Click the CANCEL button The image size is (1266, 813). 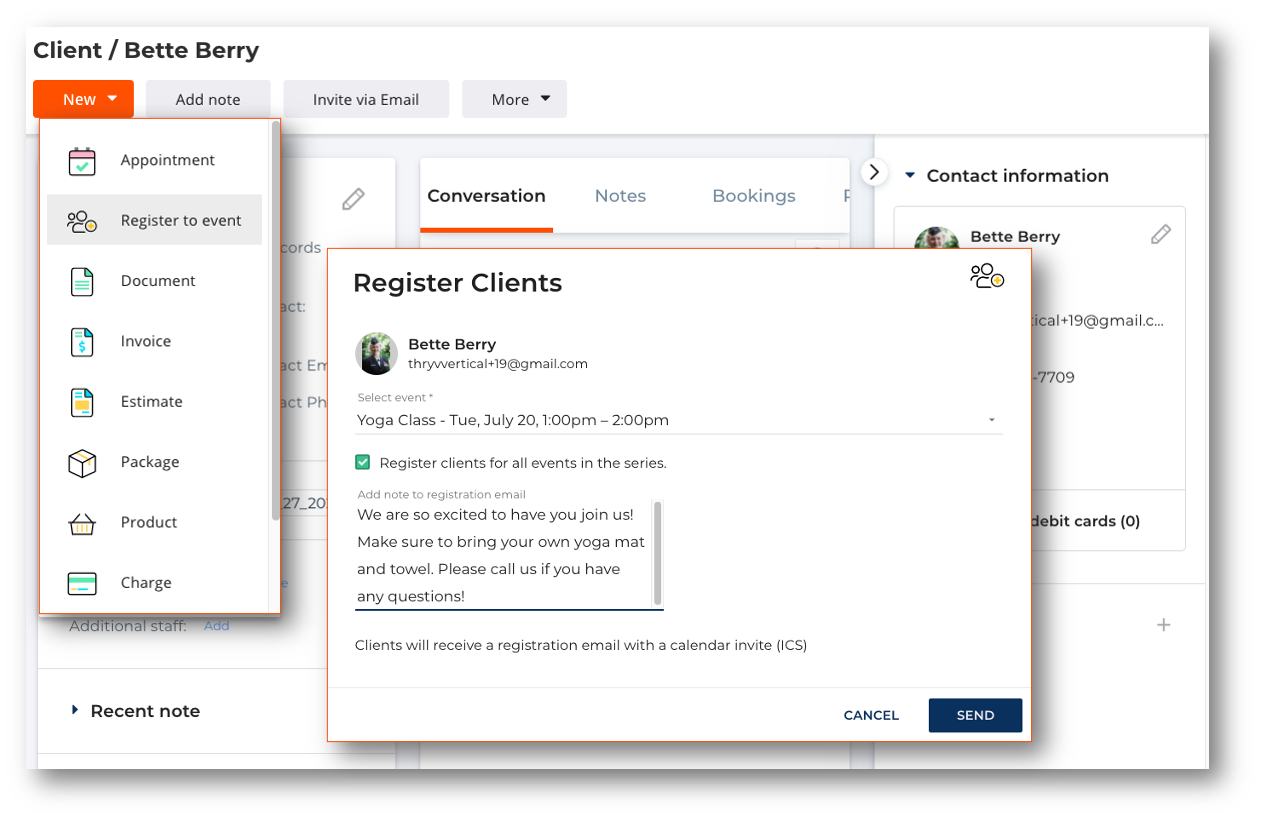pyautogui.click(x=871, y=715)
